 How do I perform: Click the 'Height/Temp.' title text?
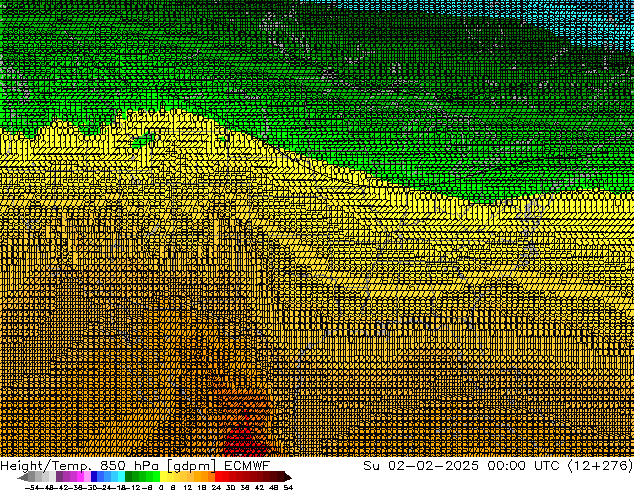47,465
